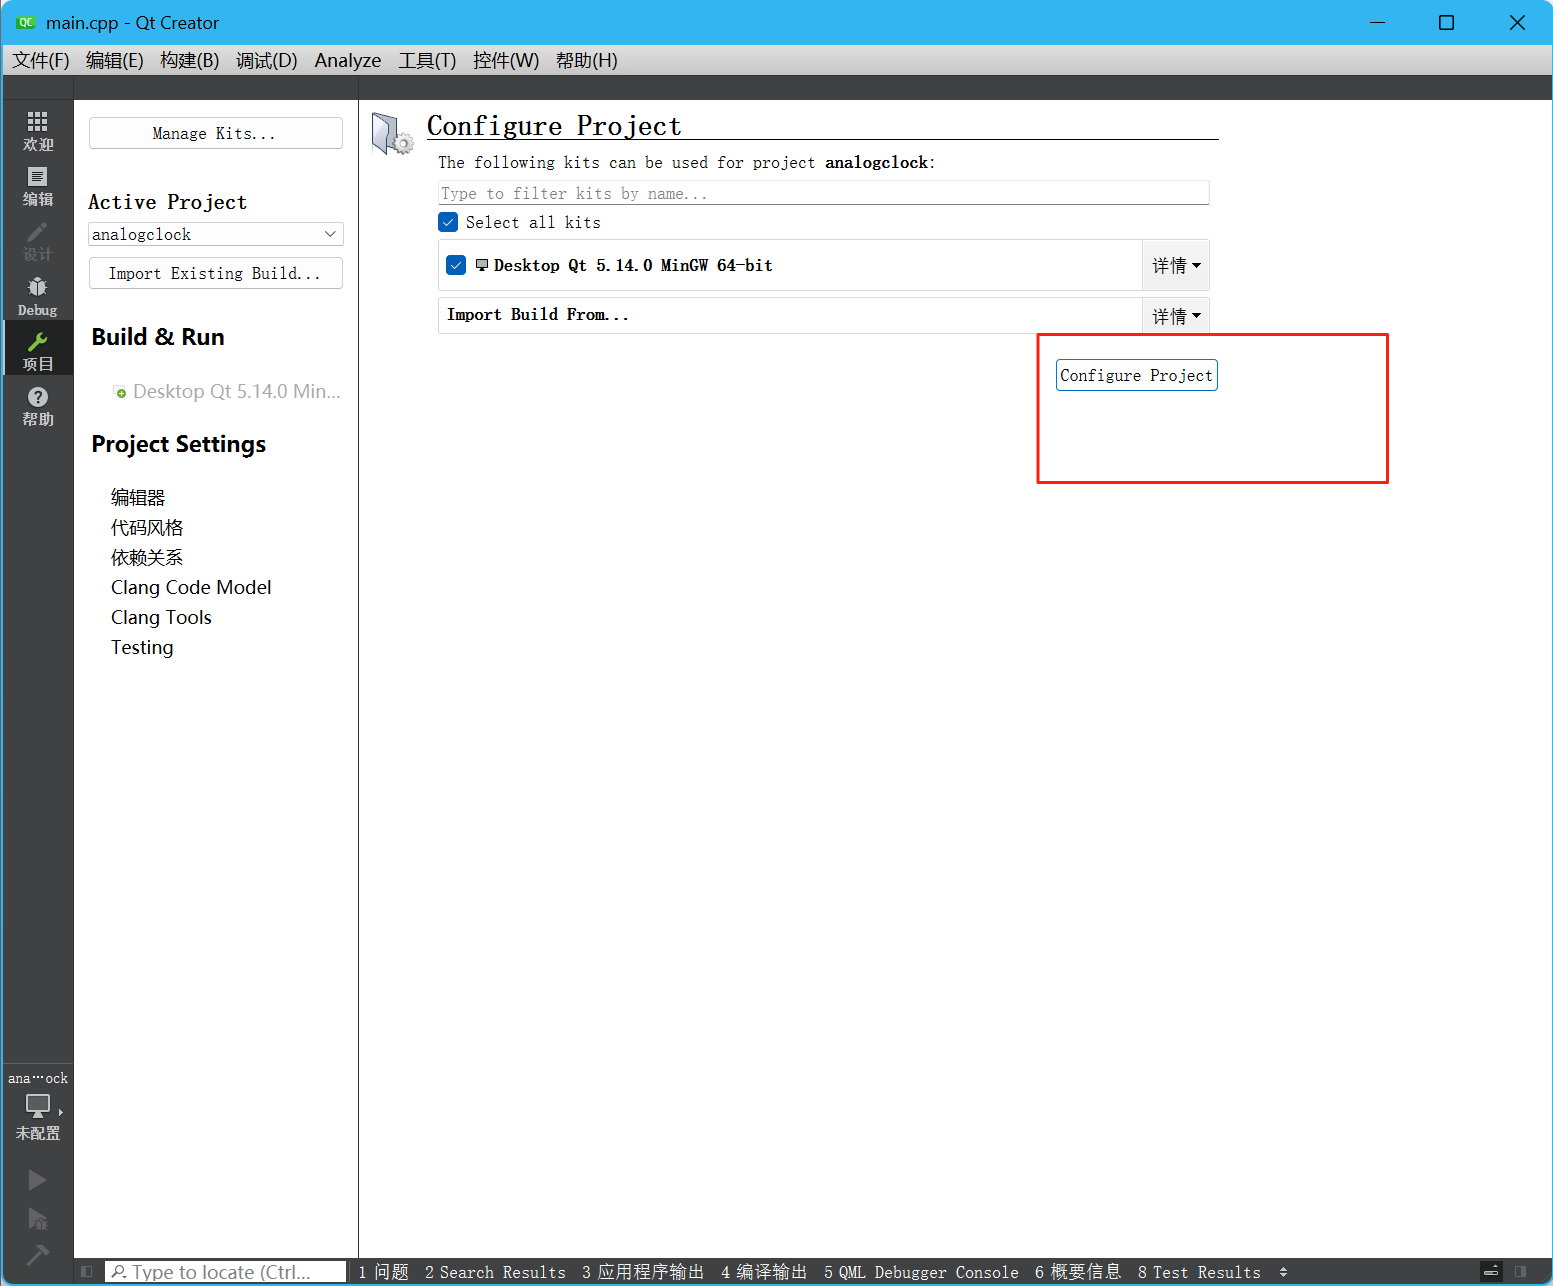The image size is (1553, 1286).
Task: Open the 文件(F) menu
Action: [x=41, y=60]
